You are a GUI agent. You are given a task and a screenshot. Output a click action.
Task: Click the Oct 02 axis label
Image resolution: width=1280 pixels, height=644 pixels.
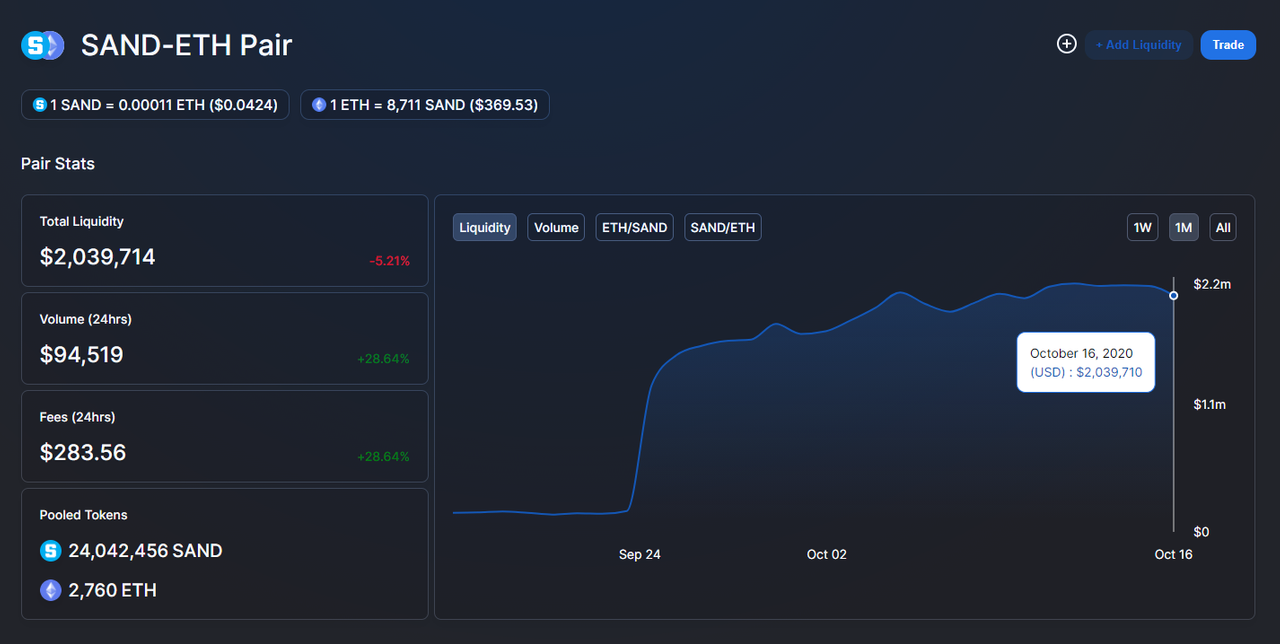tap(827, 554)
